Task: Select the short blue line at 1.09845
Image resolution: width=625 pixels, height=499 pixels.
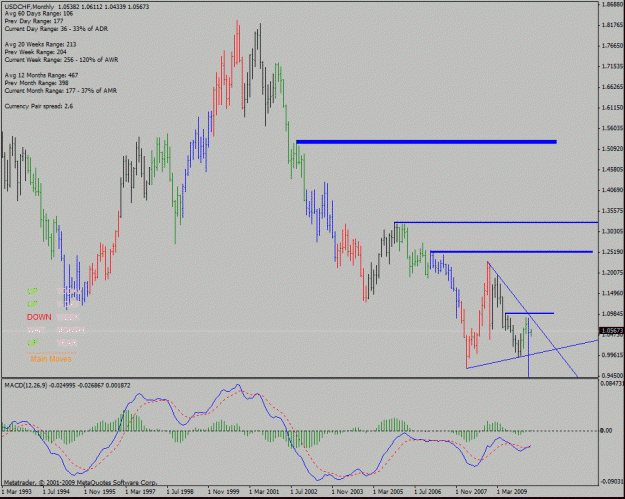Action: coord(529,314)
